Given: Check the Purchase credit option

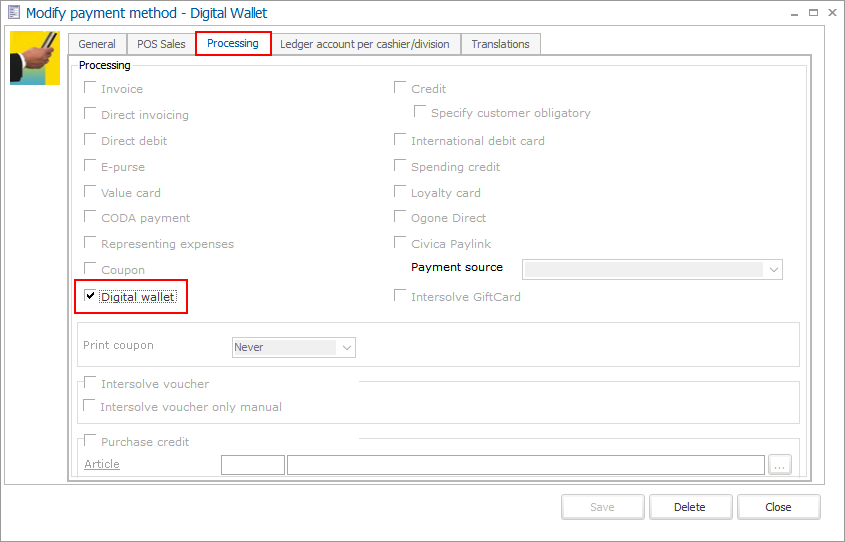Looking at the screenshot, I should pyautogui.click(x=91, y=441).
